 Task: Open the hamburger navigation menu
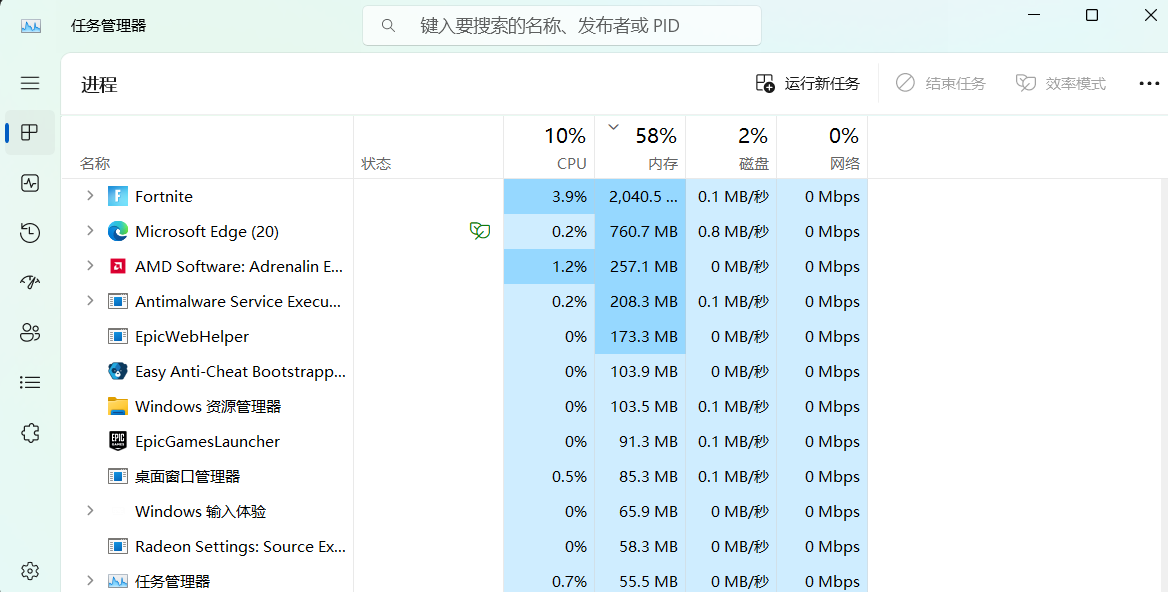[x=30, y=83]
